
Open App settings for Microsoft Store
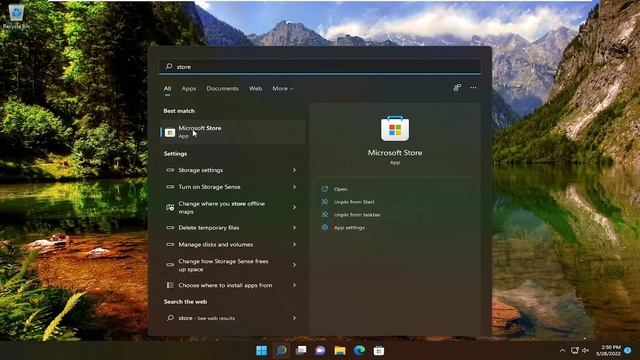[349, 228]
